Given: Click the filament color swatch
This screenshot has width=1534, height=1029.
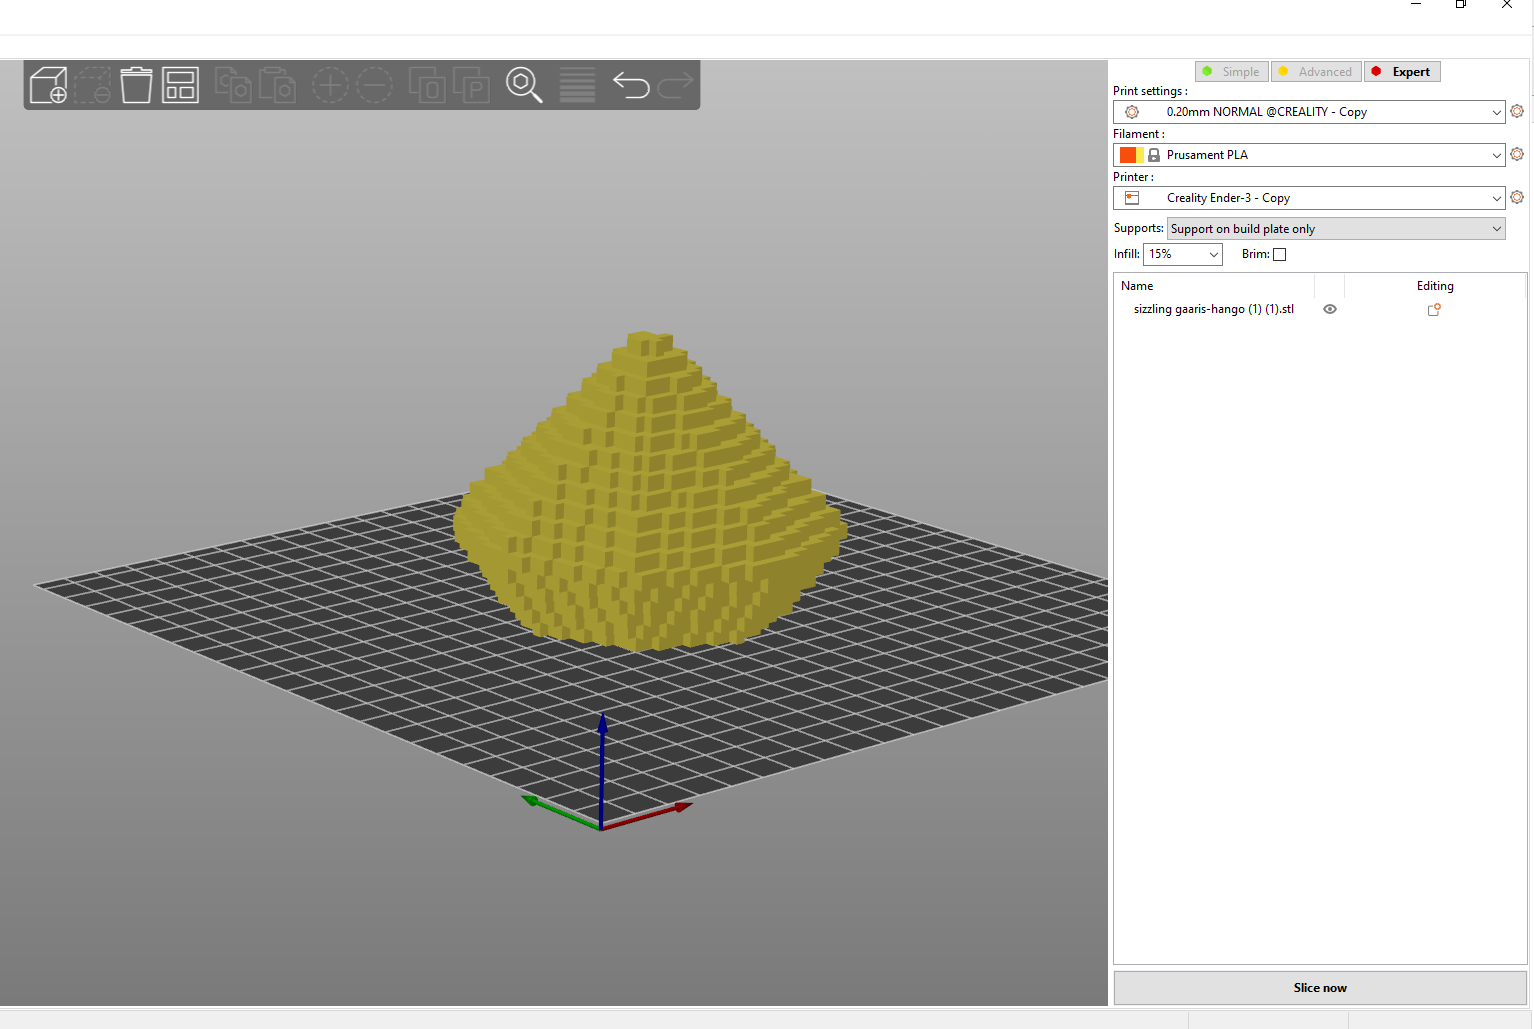Looking at the screenshot, I should point(1132,155).
